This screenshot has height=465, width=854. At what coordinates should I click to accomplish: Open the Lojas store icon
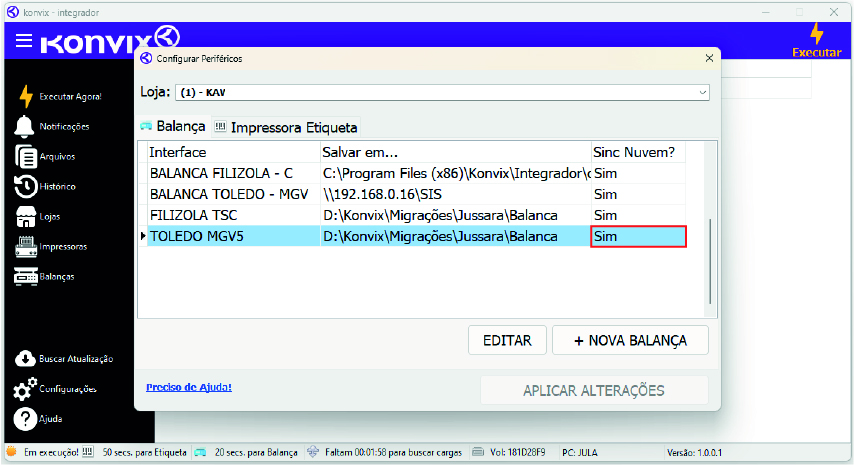[26, 217]
